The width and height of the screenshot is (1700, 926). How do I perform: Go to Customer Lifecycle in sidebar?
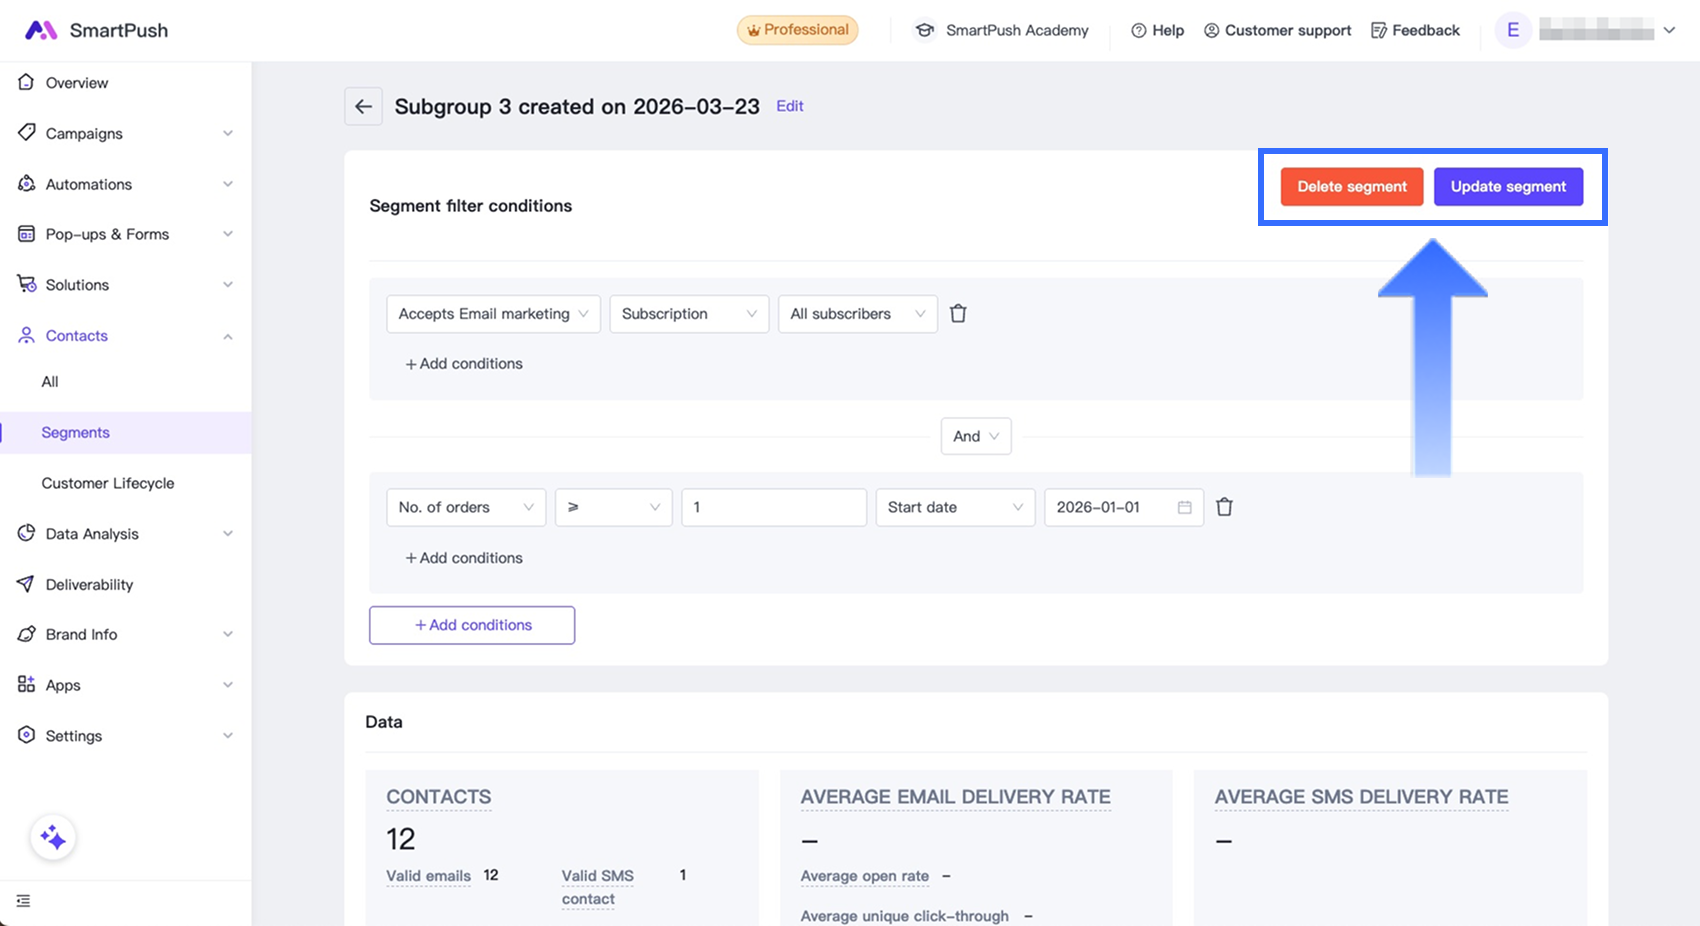point(108,483)
